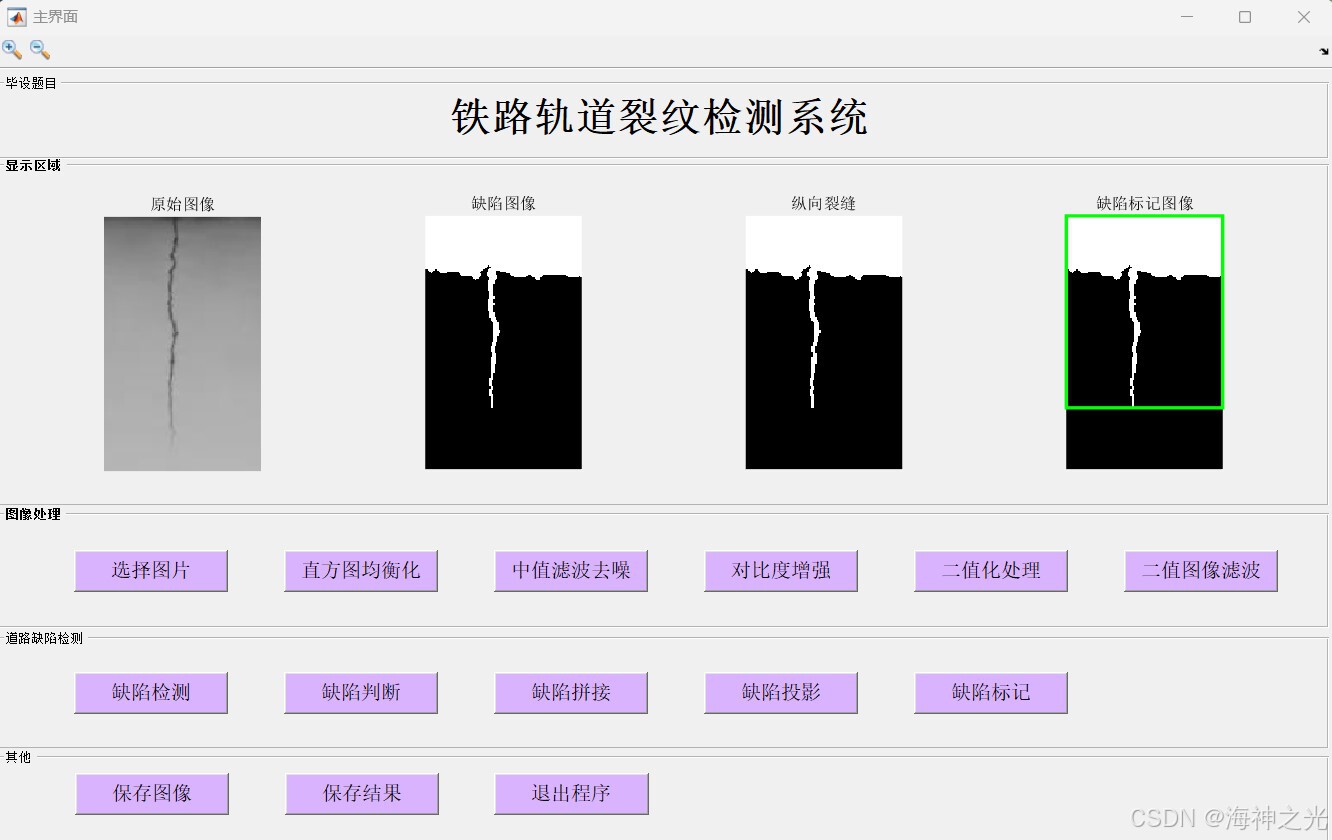Click the 缺陷标记图像 marked defect preview
The image size is (1332, 840).
coord(1144,343)
